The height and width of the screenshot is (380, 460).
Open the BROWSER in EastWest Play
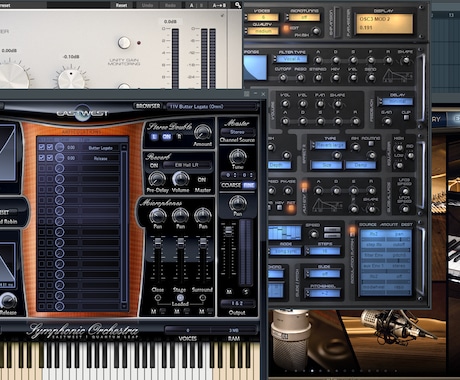click(147, 106)
